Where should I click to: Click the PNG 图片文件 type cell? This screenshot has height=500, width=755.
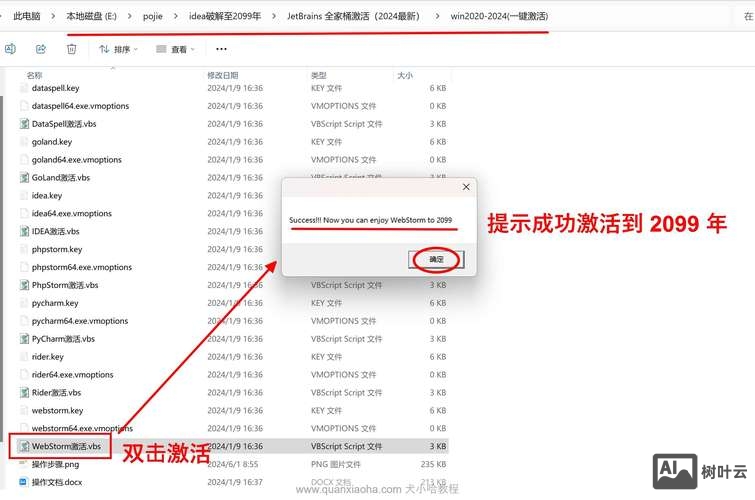click(x=336, y=464)
